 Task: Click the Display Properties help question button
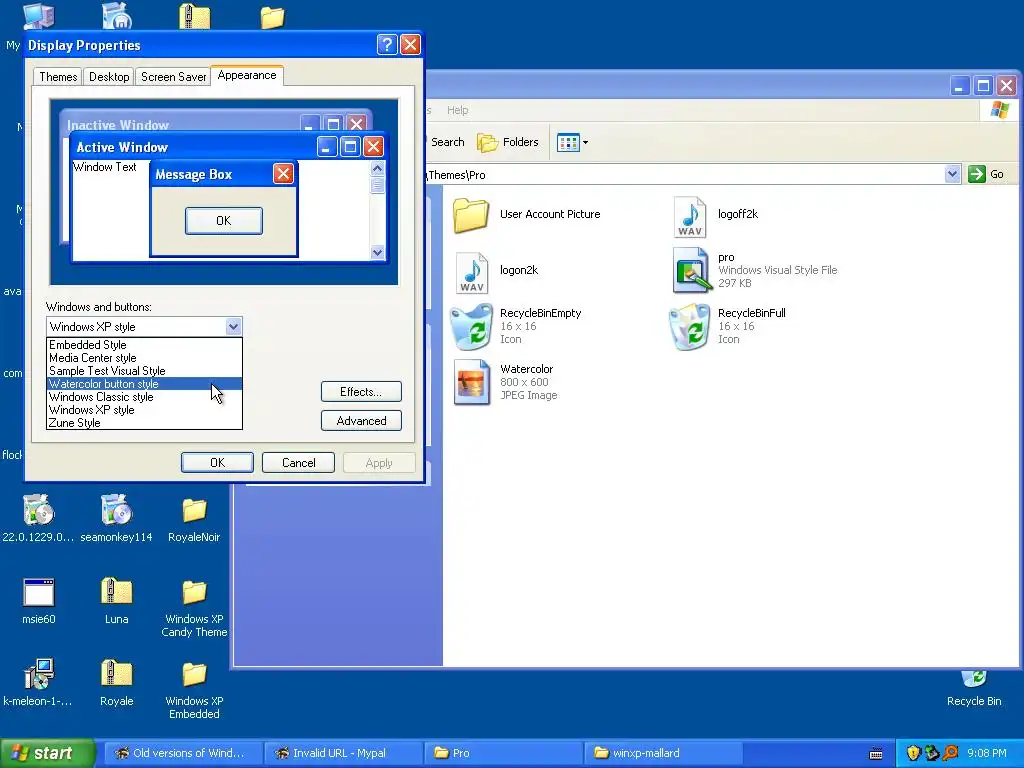point(387,44)
